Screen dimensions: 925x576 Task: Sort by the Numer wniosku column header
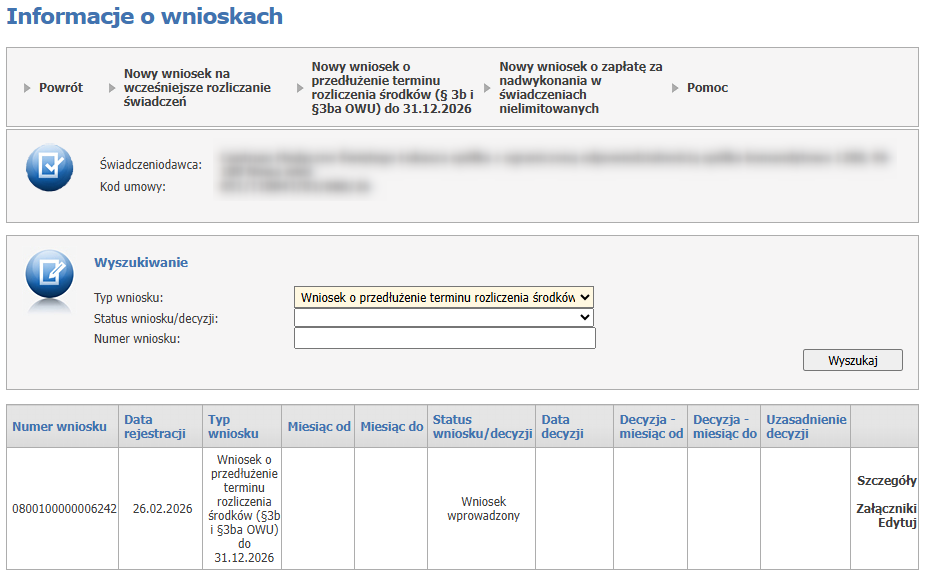(59, 427)
